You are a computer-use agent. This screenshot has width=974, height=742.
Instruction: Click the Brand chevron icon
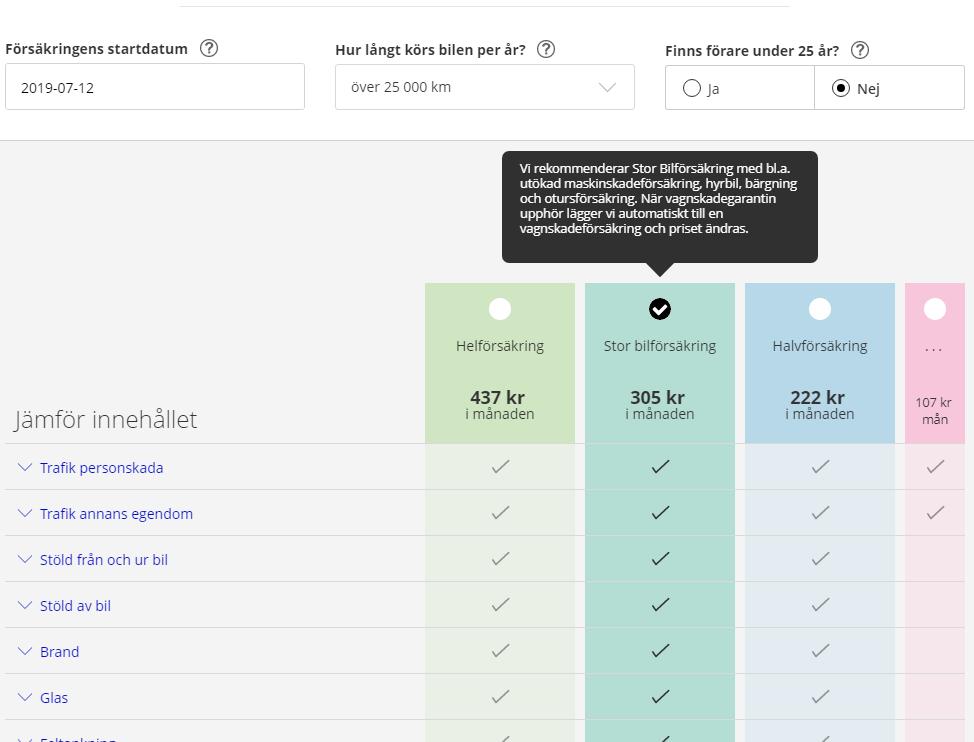[x=25, y=651]
